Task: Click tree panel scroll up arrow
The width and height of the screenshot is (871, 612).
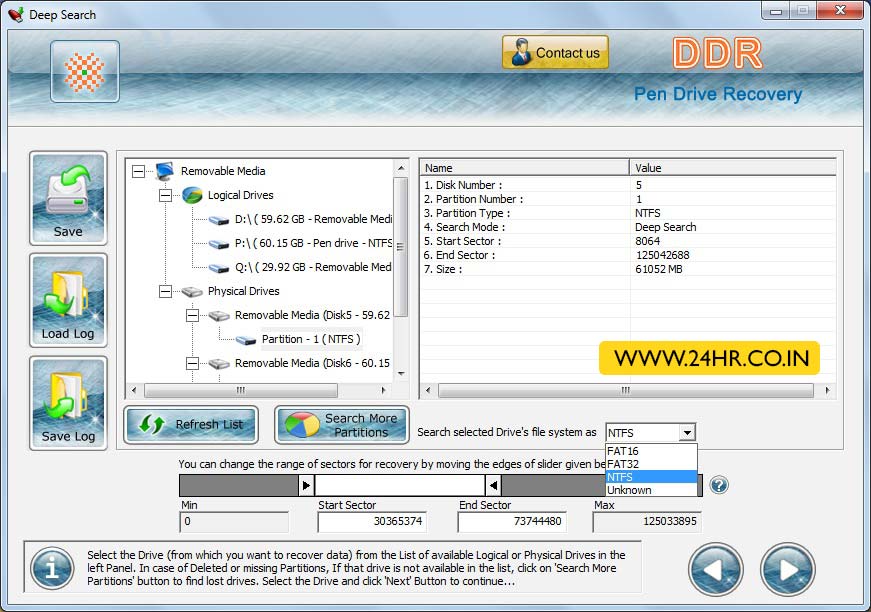Action: (x=401, y=168)
